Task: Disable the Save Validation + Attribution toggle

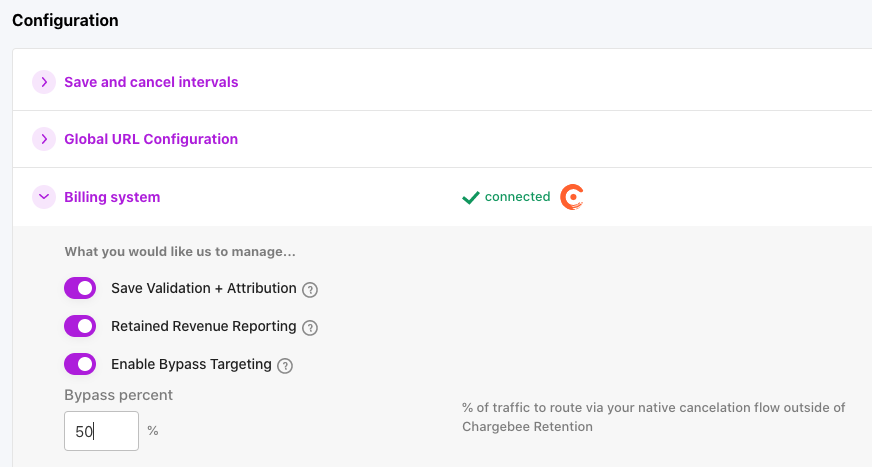Action: (x=80, y=288)
